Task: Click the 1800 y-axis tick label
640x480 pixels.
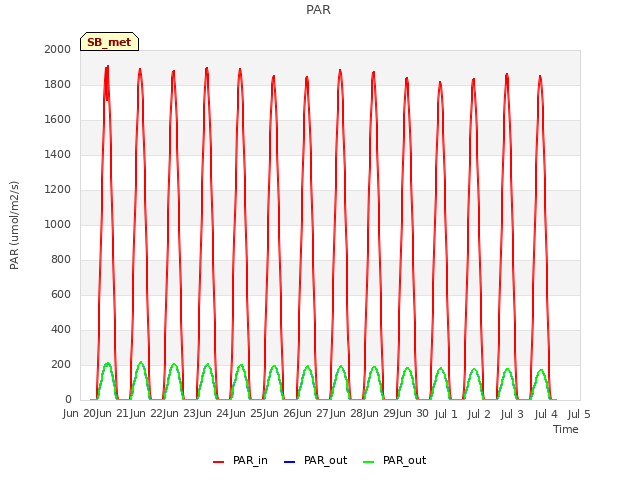Action: click(58, 84)
